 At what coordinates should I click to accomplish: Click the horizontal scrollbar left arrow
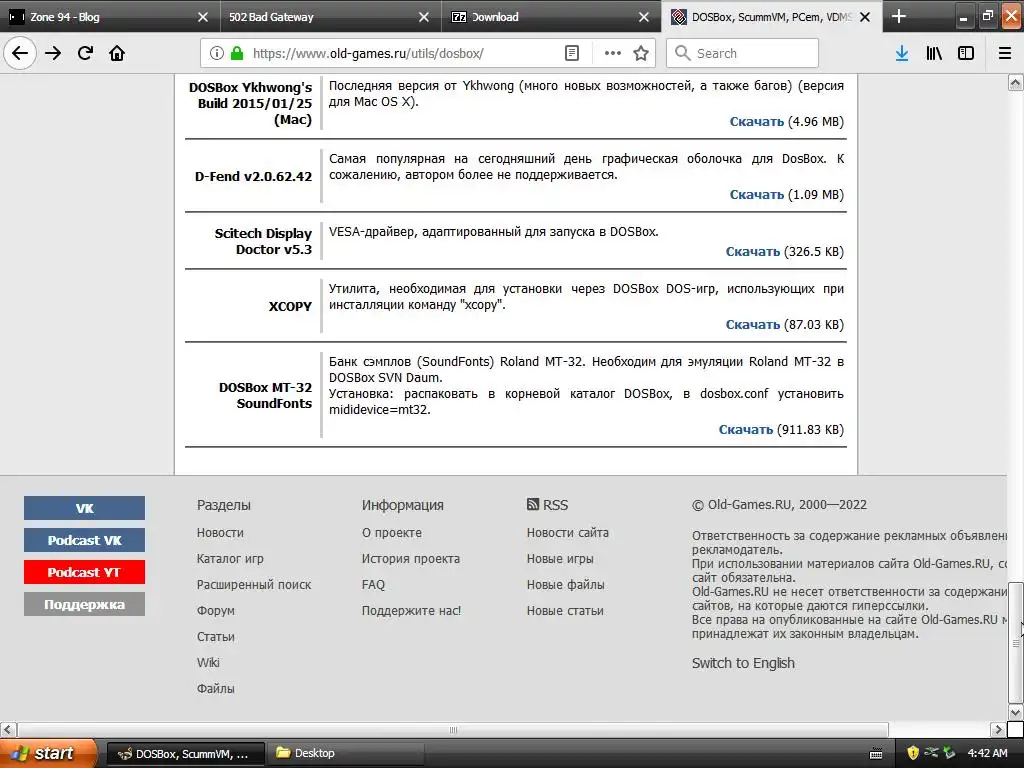(x=8, y=729)
